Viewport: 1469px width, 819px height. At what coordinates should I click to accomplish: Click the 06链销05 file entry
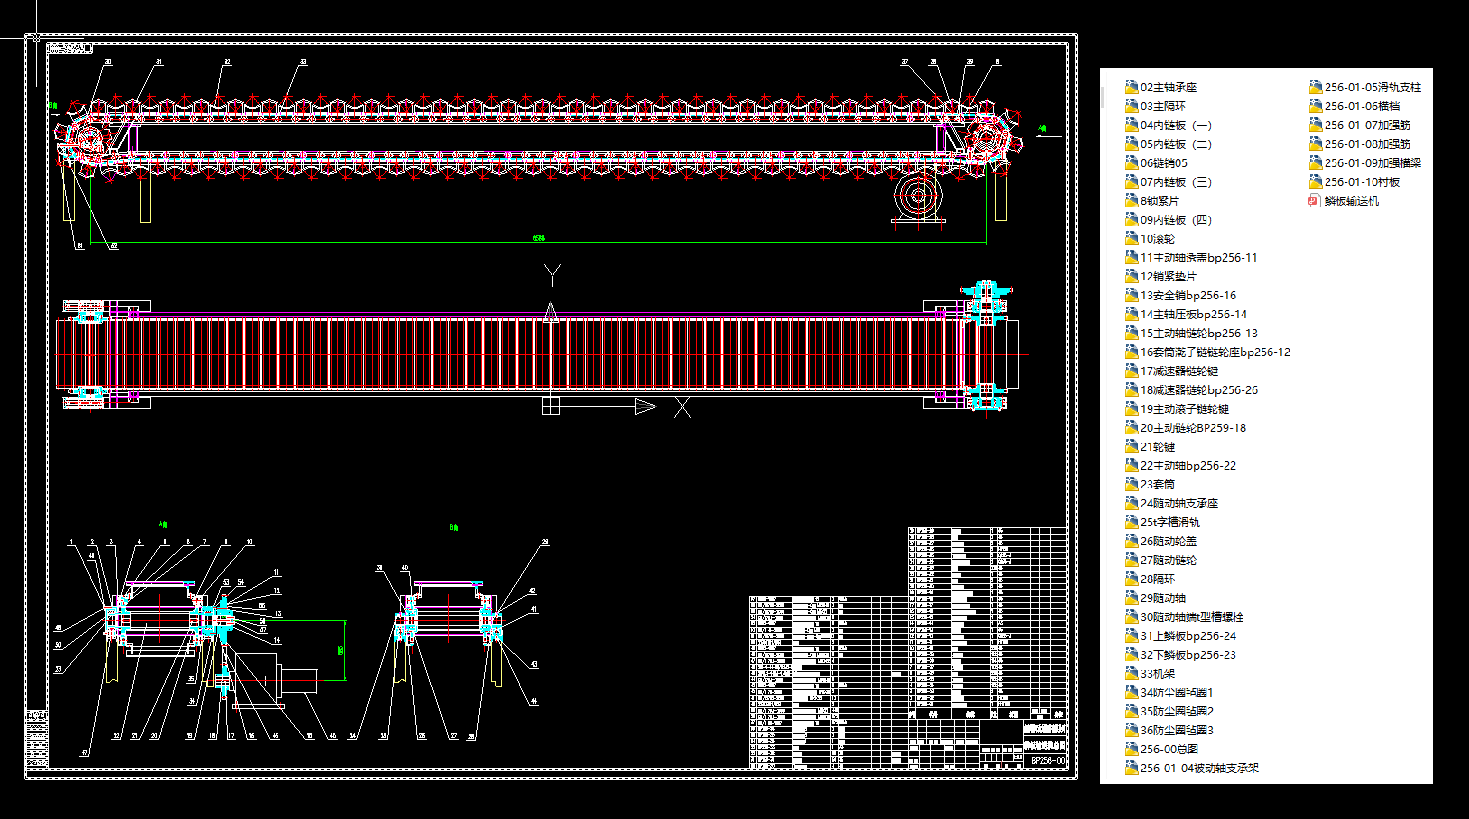coord(1164,163)
